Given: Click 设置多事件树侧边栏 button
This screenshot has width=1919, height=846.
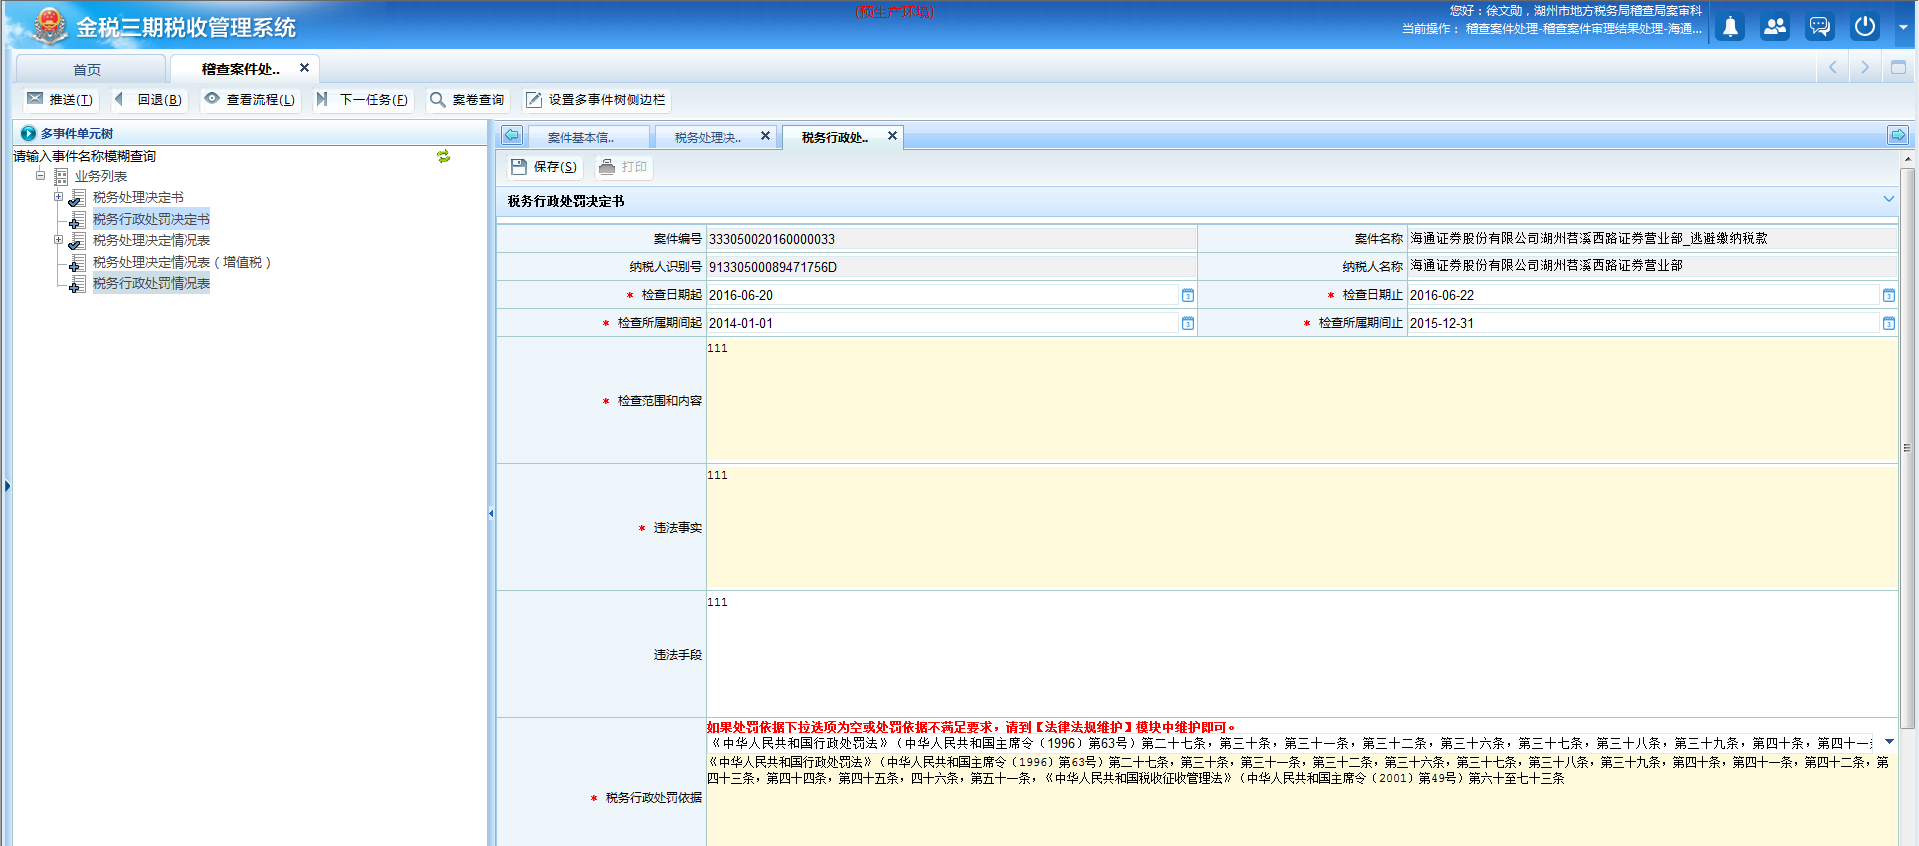Looking at the screenshot, I should click(596, 100).
